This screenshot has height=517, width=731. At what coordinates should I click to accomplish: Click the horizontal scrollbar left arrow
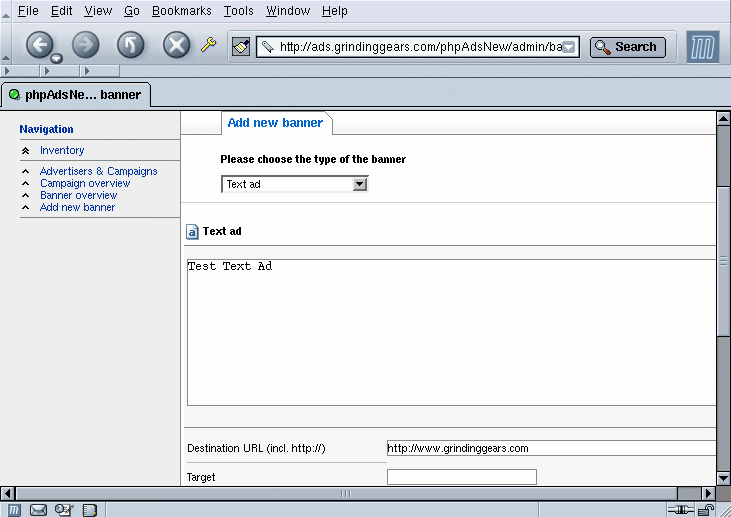(7, 493)
